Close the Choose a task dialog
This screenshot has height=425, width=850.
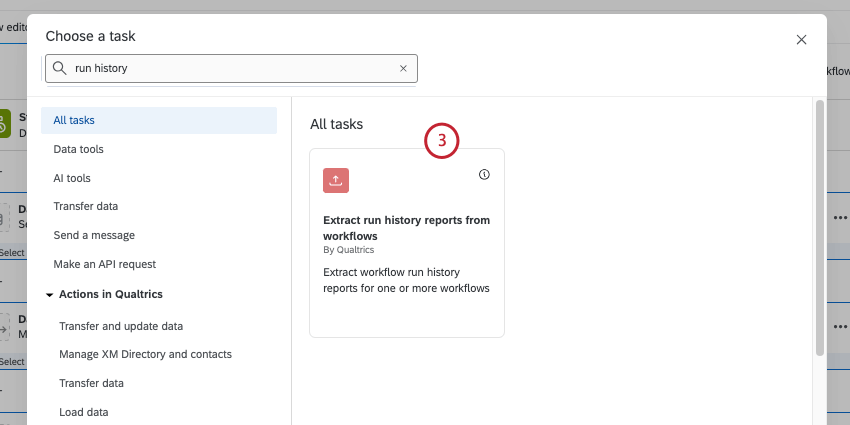coord(801,40)
